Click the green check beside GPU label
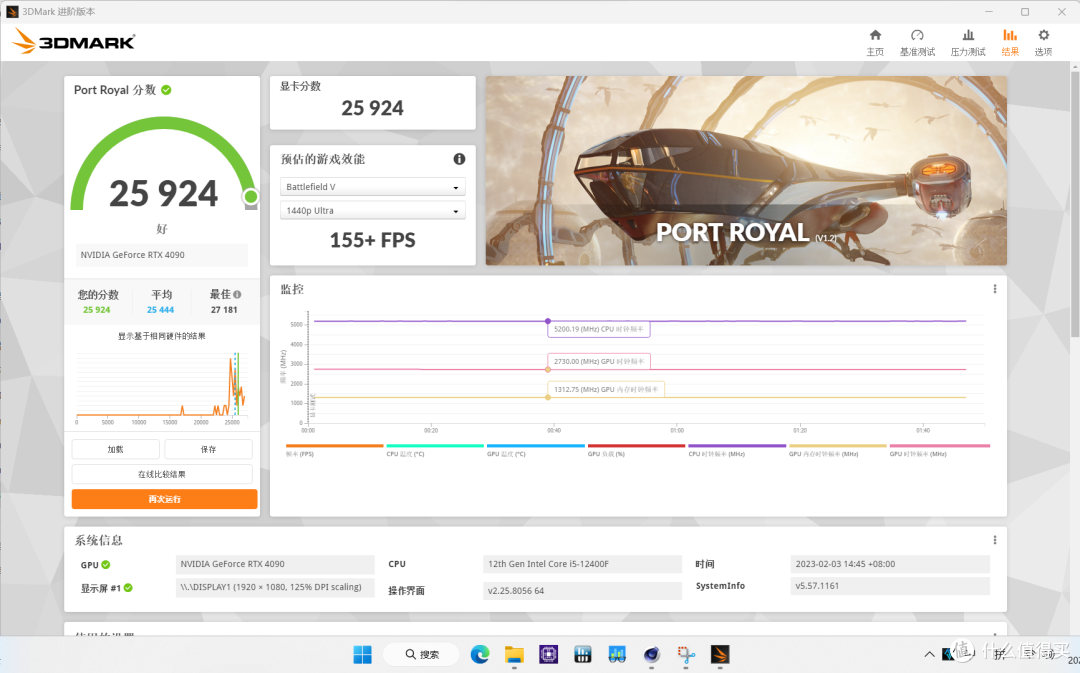1080x673 pixels. (x=105, y=564)
